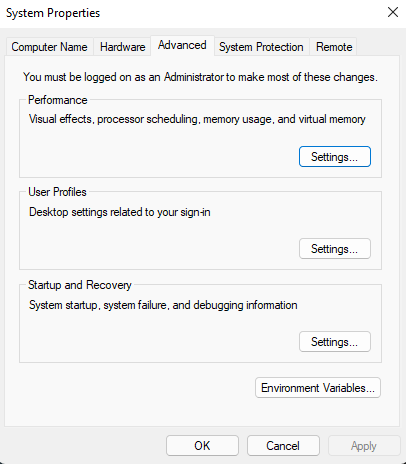Image resolution: width=406 pixels, height=464 pixels.
Task: Click the User Profiles group label
Action: click(57, 192)
